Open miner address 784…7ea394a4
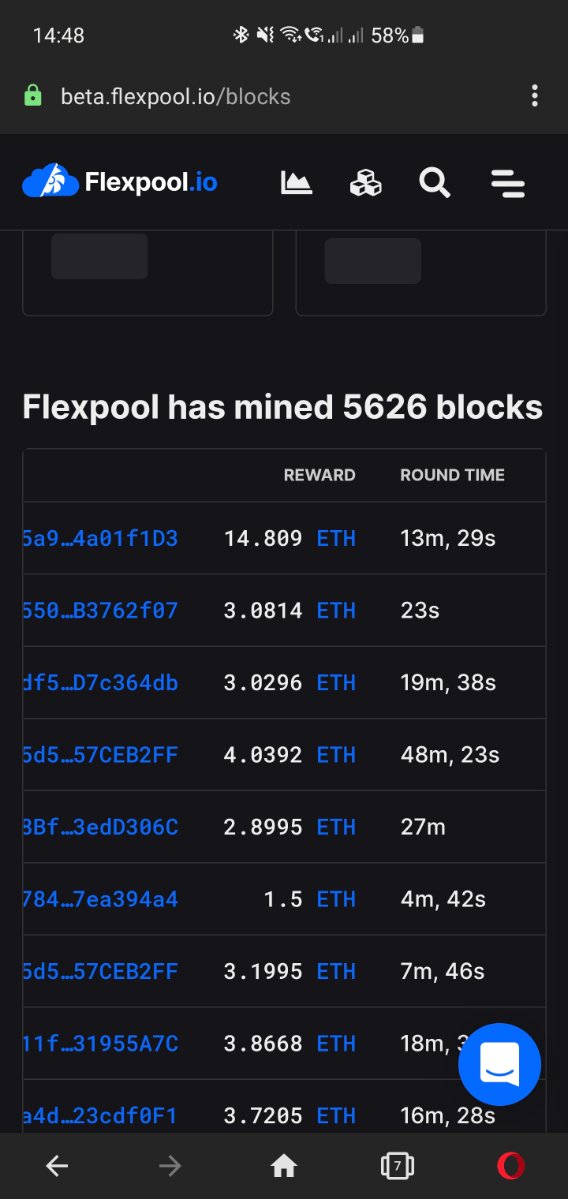568x1199 pixels. click(x=100, y=899)
